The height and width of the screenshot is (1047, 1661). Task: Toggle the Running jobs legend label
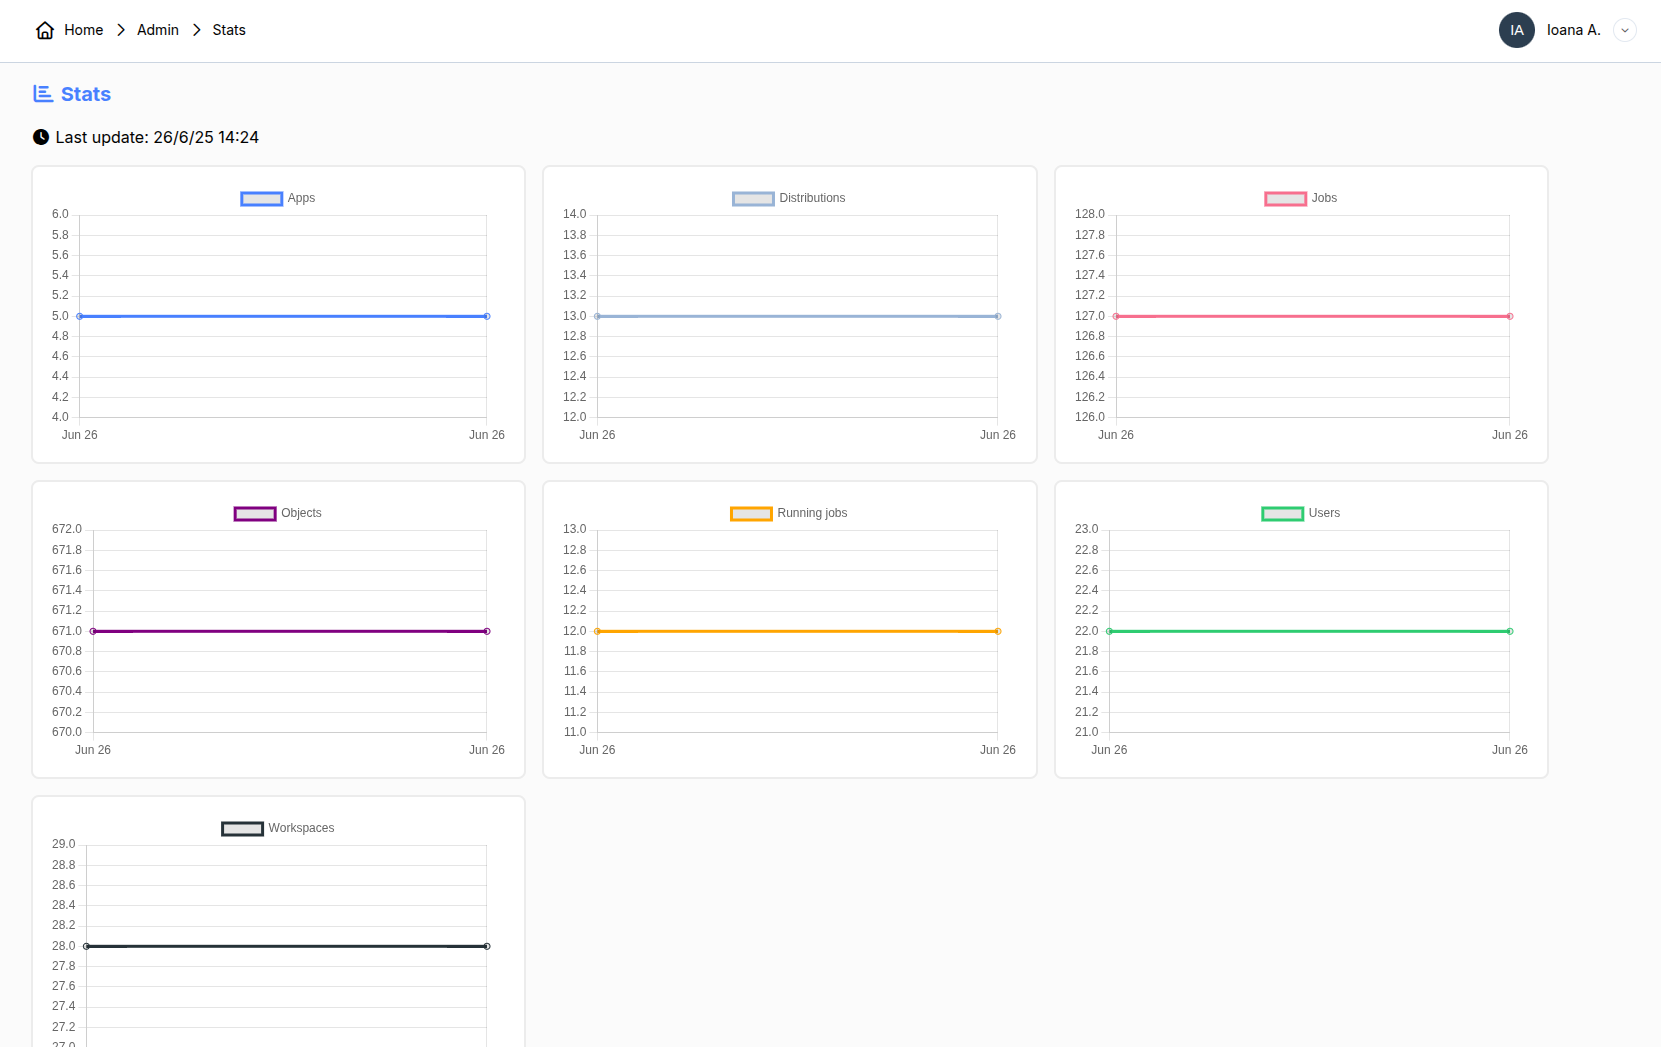812,513
